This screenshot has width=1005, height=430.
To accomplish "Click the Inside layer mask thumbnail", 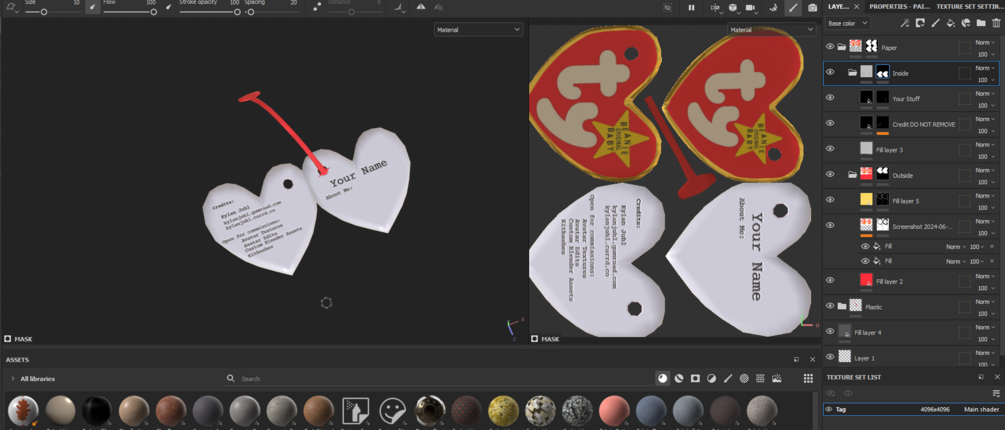I will coord(883,72).
